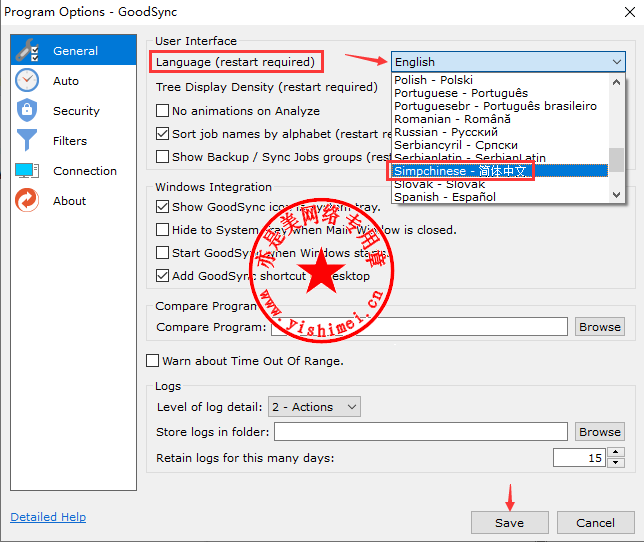Click language list scroll down arrow

pos(616,195)
